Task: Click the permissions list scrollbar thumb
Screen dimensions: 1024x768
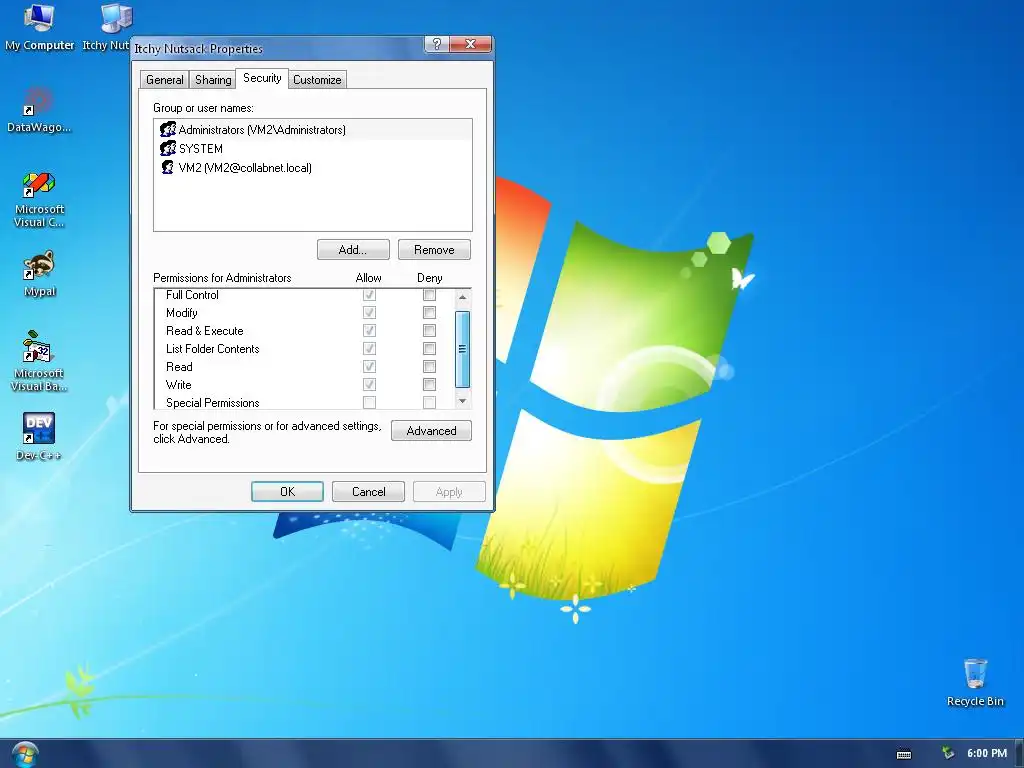Action: click(462, 349)
